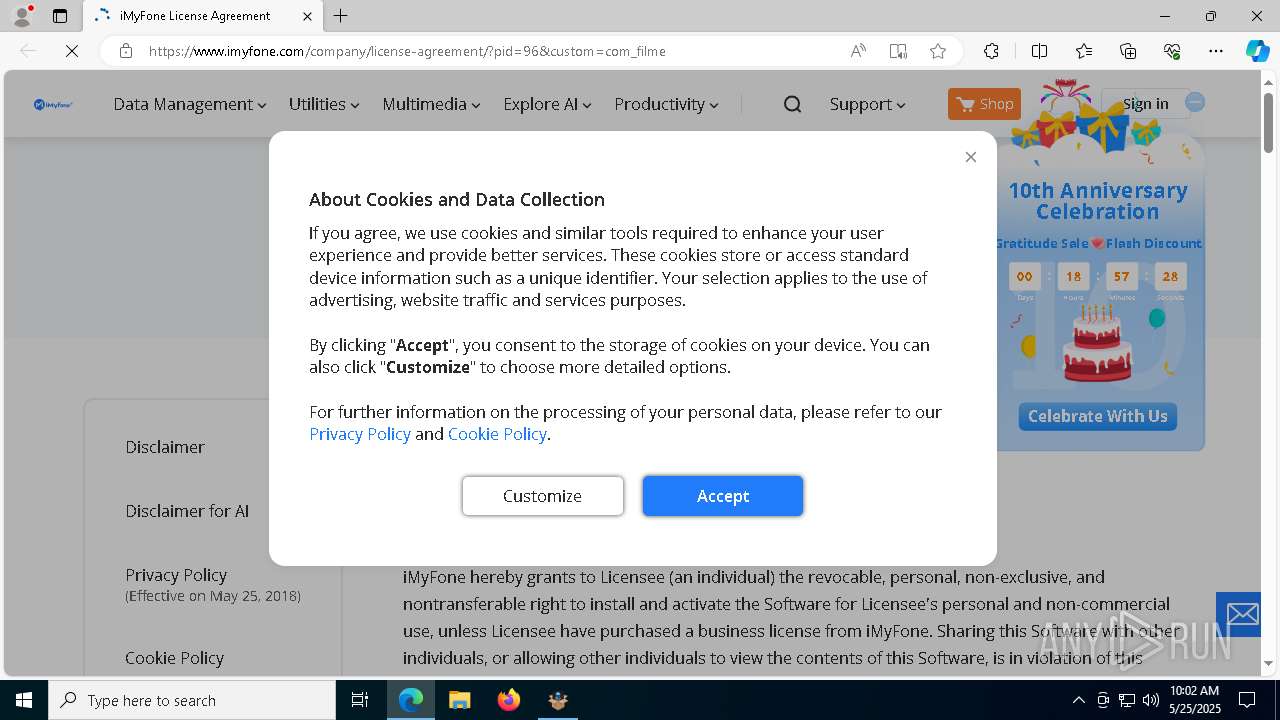Open browser Collections
1280x720 pixels.
[x=1128, y=51]
